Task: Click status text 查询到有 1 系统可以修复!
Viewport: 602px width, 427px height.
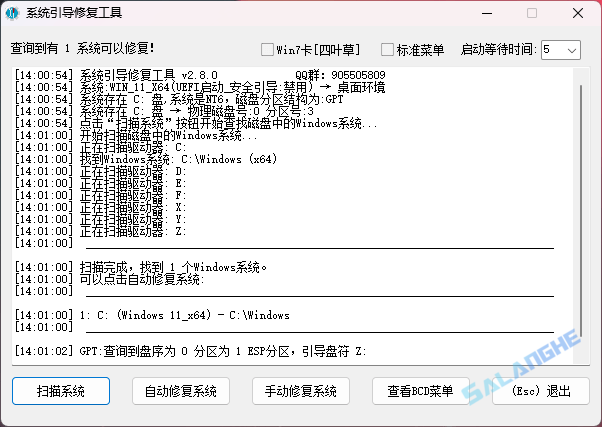Action: tap(83, 48)
